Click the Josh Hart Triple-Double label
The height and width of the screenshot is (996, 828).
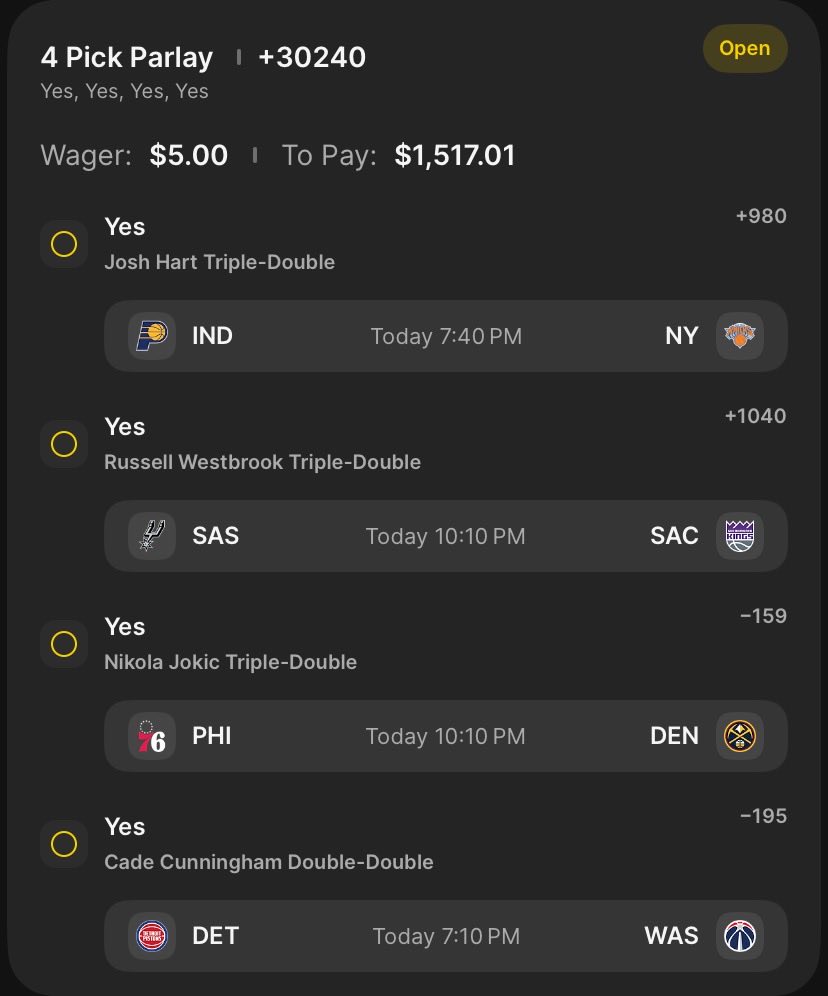point(219,262)
